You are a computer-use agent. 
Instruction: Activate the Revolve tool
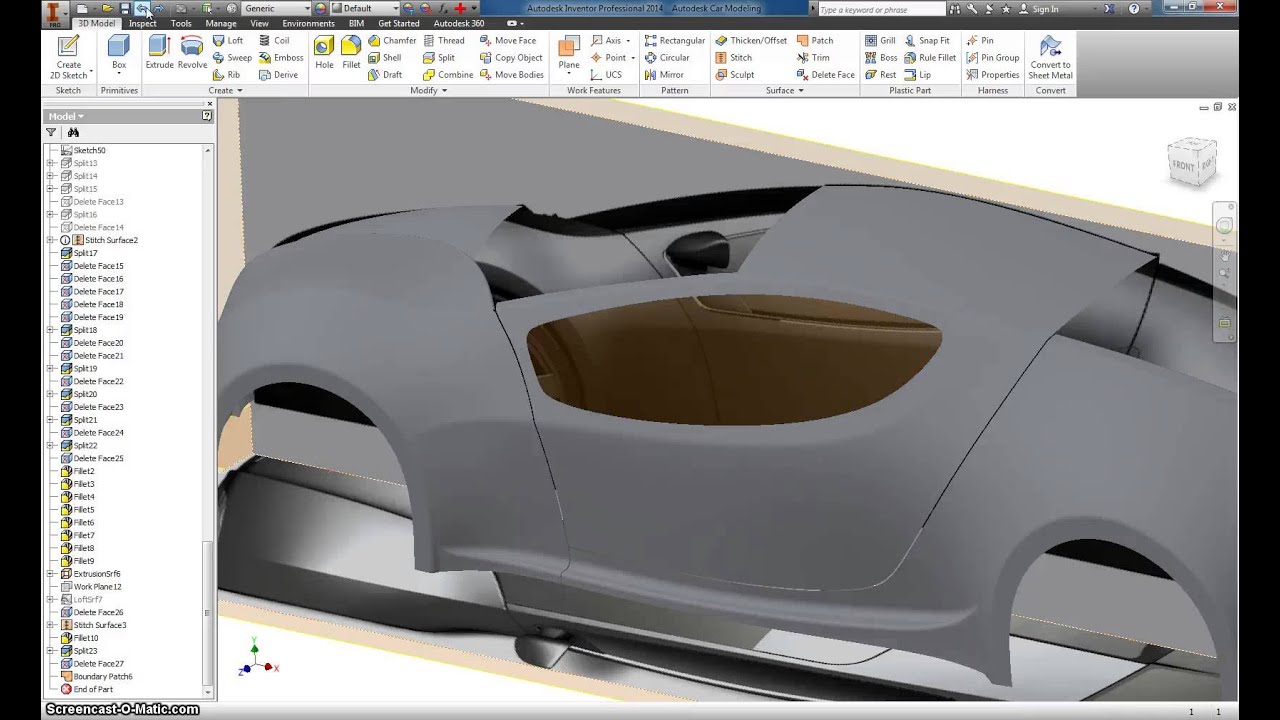tap(192, 53)
